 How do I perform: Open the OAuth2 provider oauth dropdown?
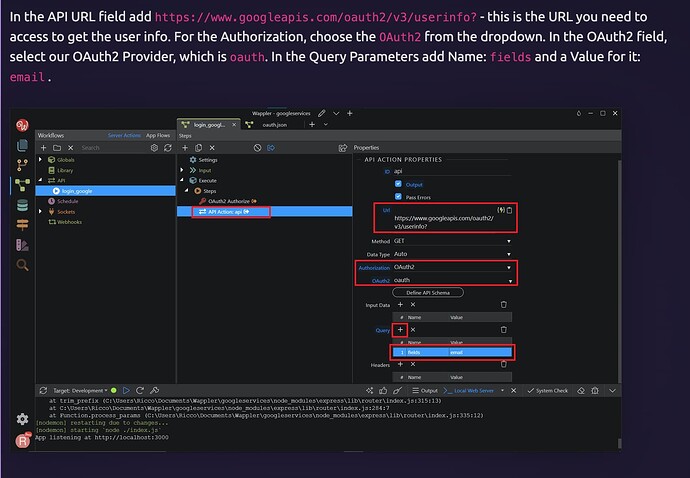coord(452,280)
